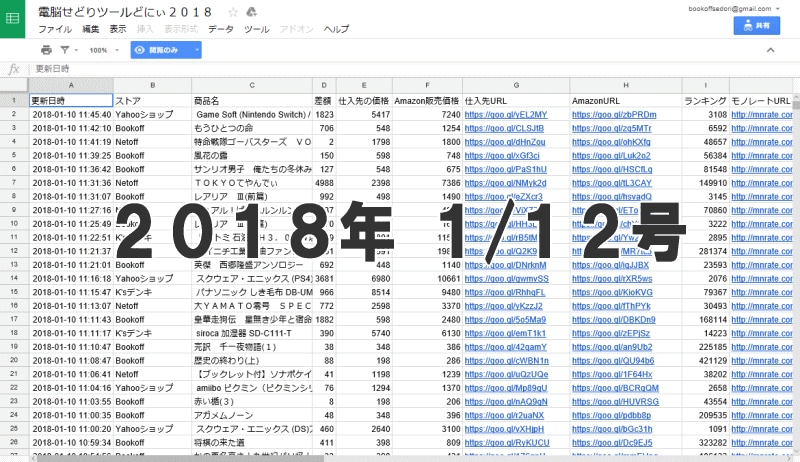Open the データ menu

(x=221, y=29)
